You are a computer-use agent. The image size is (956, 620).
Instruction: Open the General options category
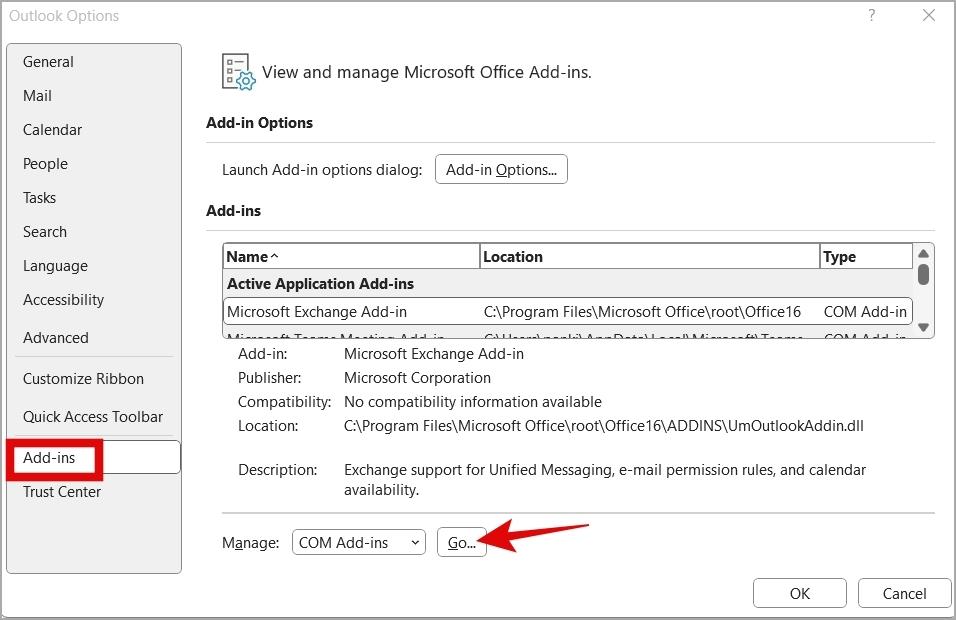pyautogui.click(x=48, y=62)
